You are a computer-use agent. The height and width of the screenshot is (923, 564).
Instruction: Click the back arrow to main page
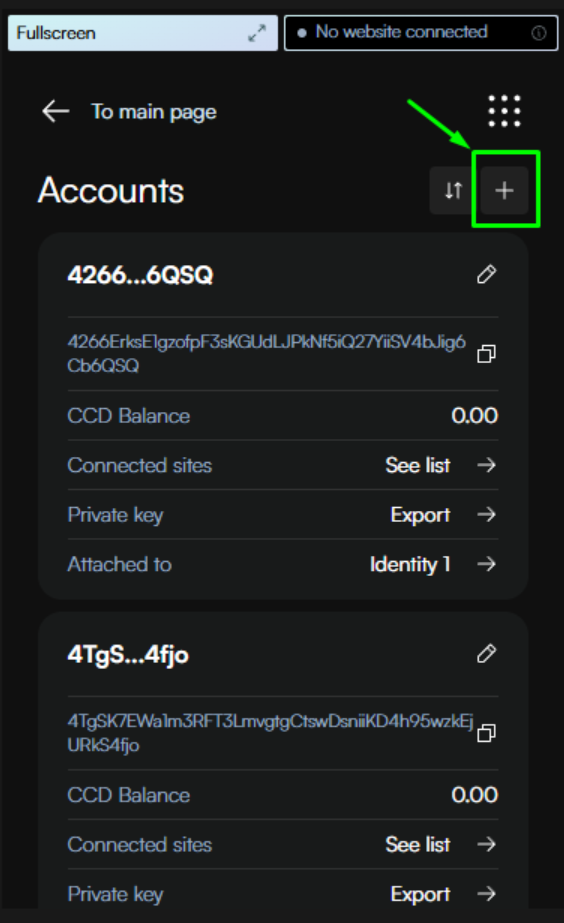[x=56, y=111]
